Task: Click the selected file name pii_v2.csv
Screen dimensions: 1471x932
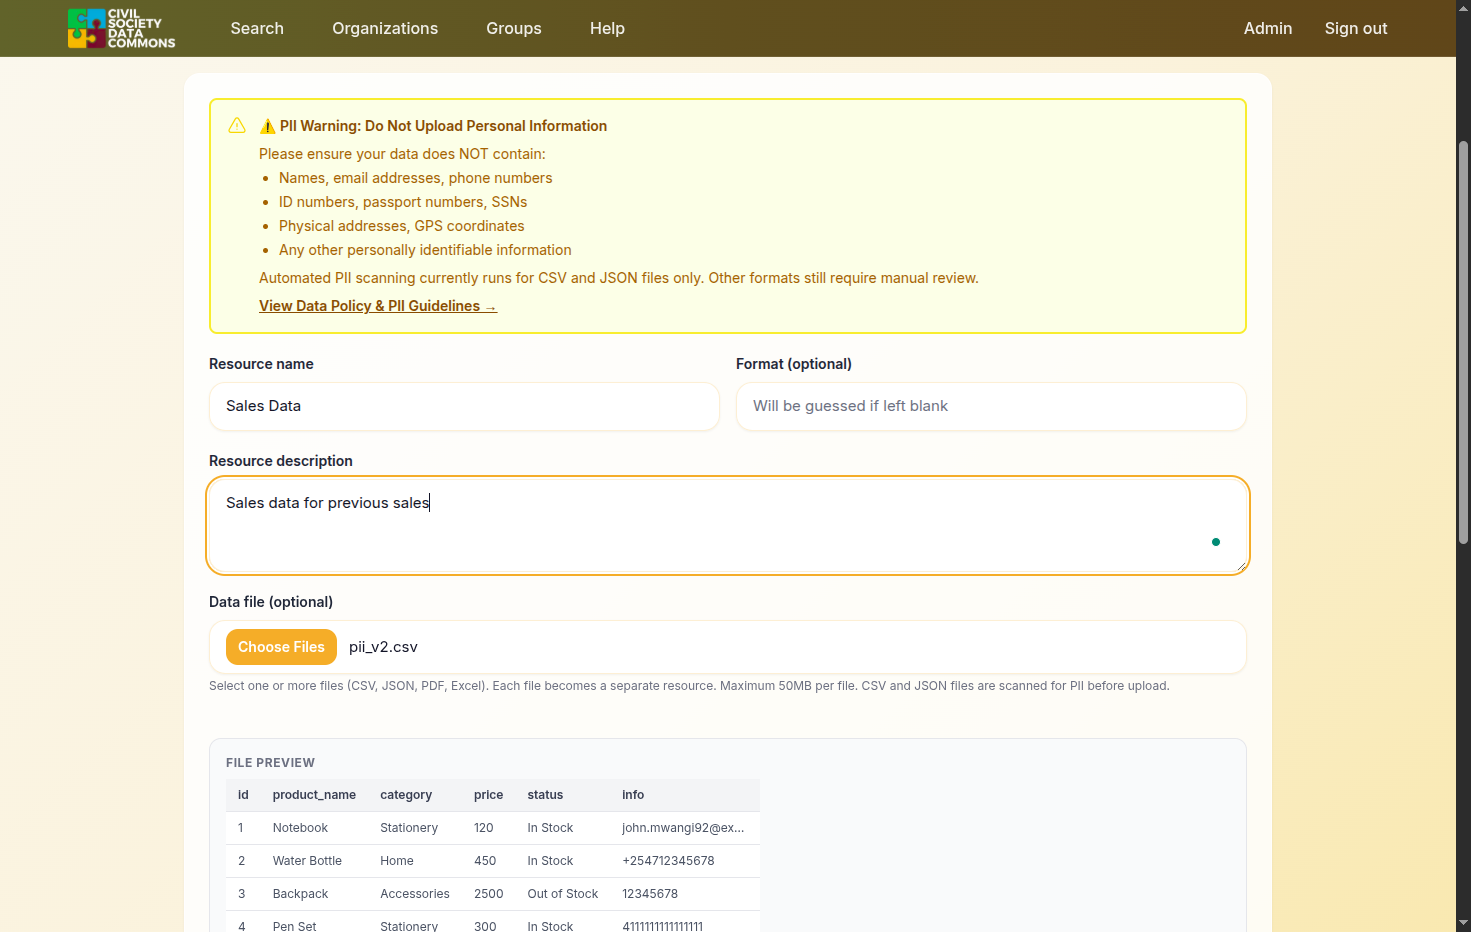Action: [383, 647]
